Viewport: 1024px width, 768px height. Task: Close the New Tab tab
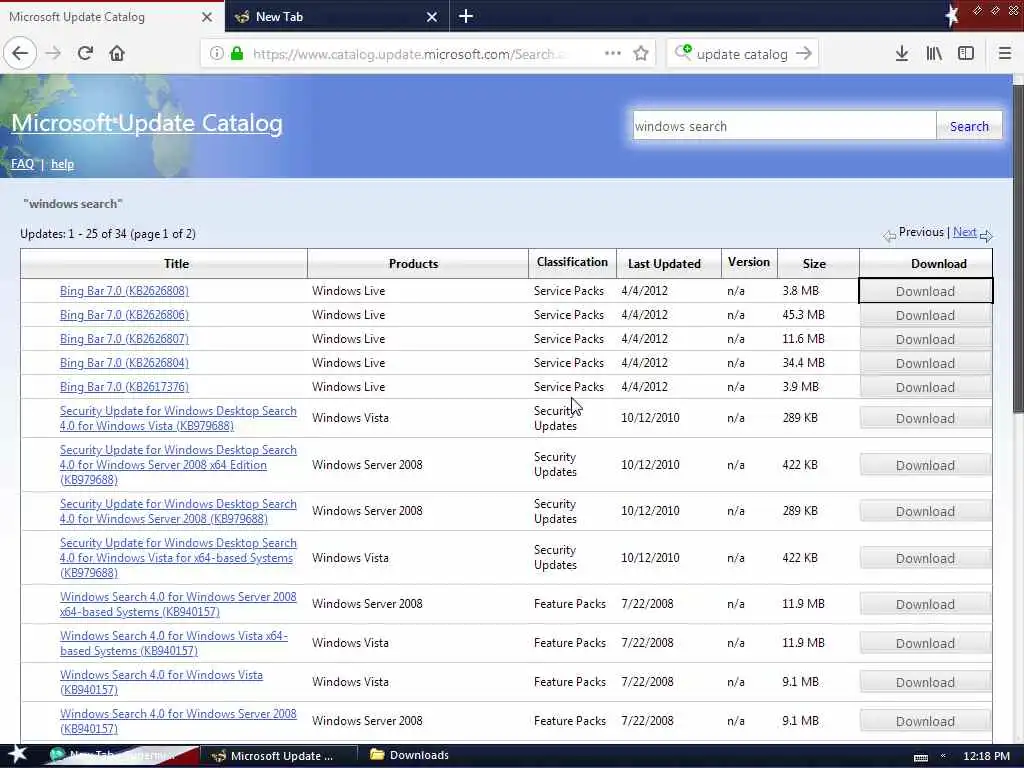pos(432,17)
